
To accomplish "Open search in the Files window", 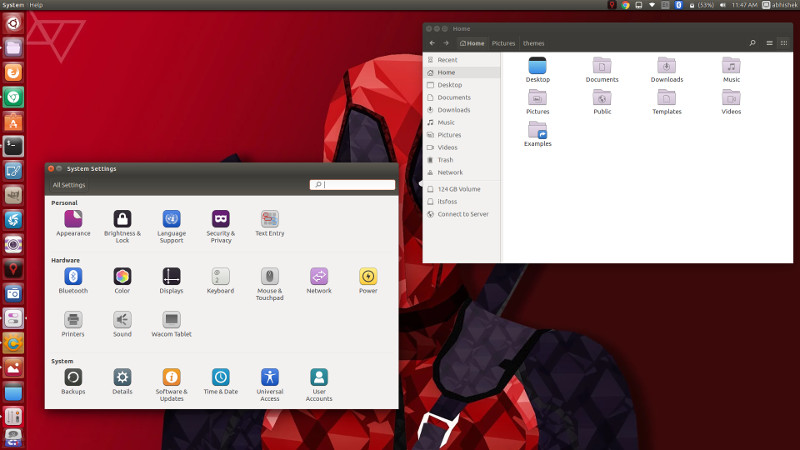I will click(x=752, y=43).
